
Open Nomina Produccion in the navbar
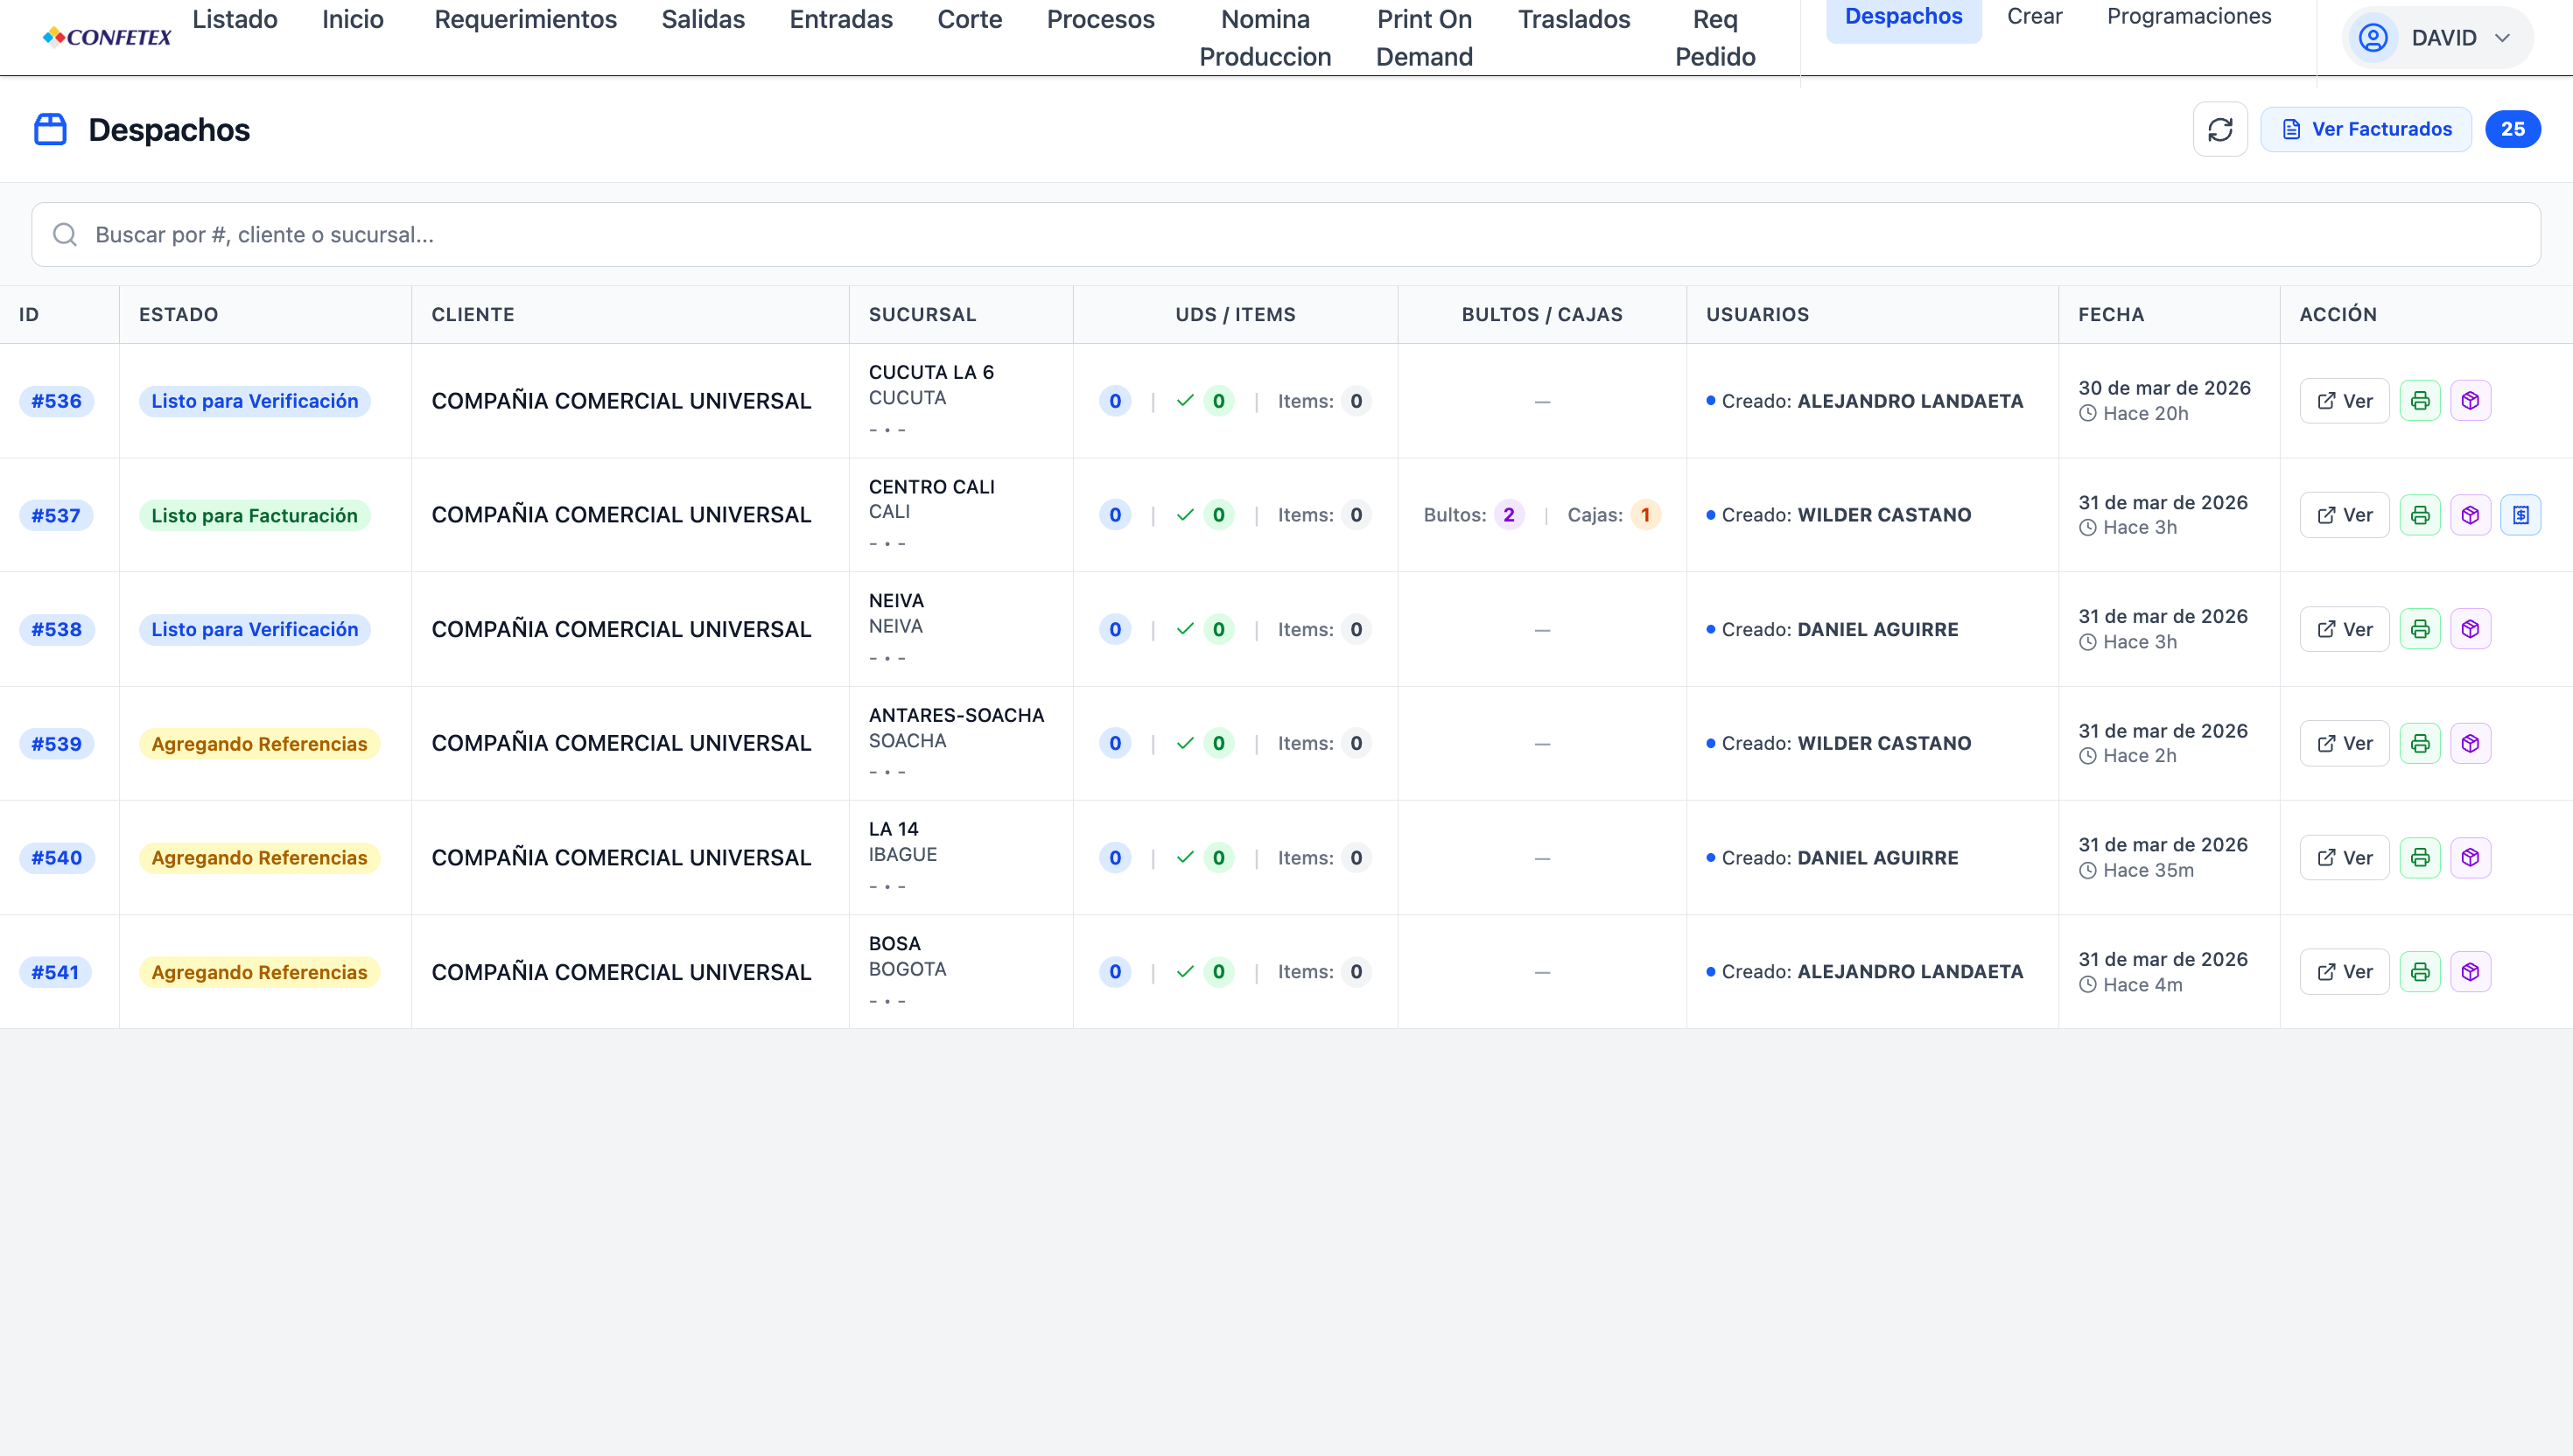click(x=1265, y=38)
